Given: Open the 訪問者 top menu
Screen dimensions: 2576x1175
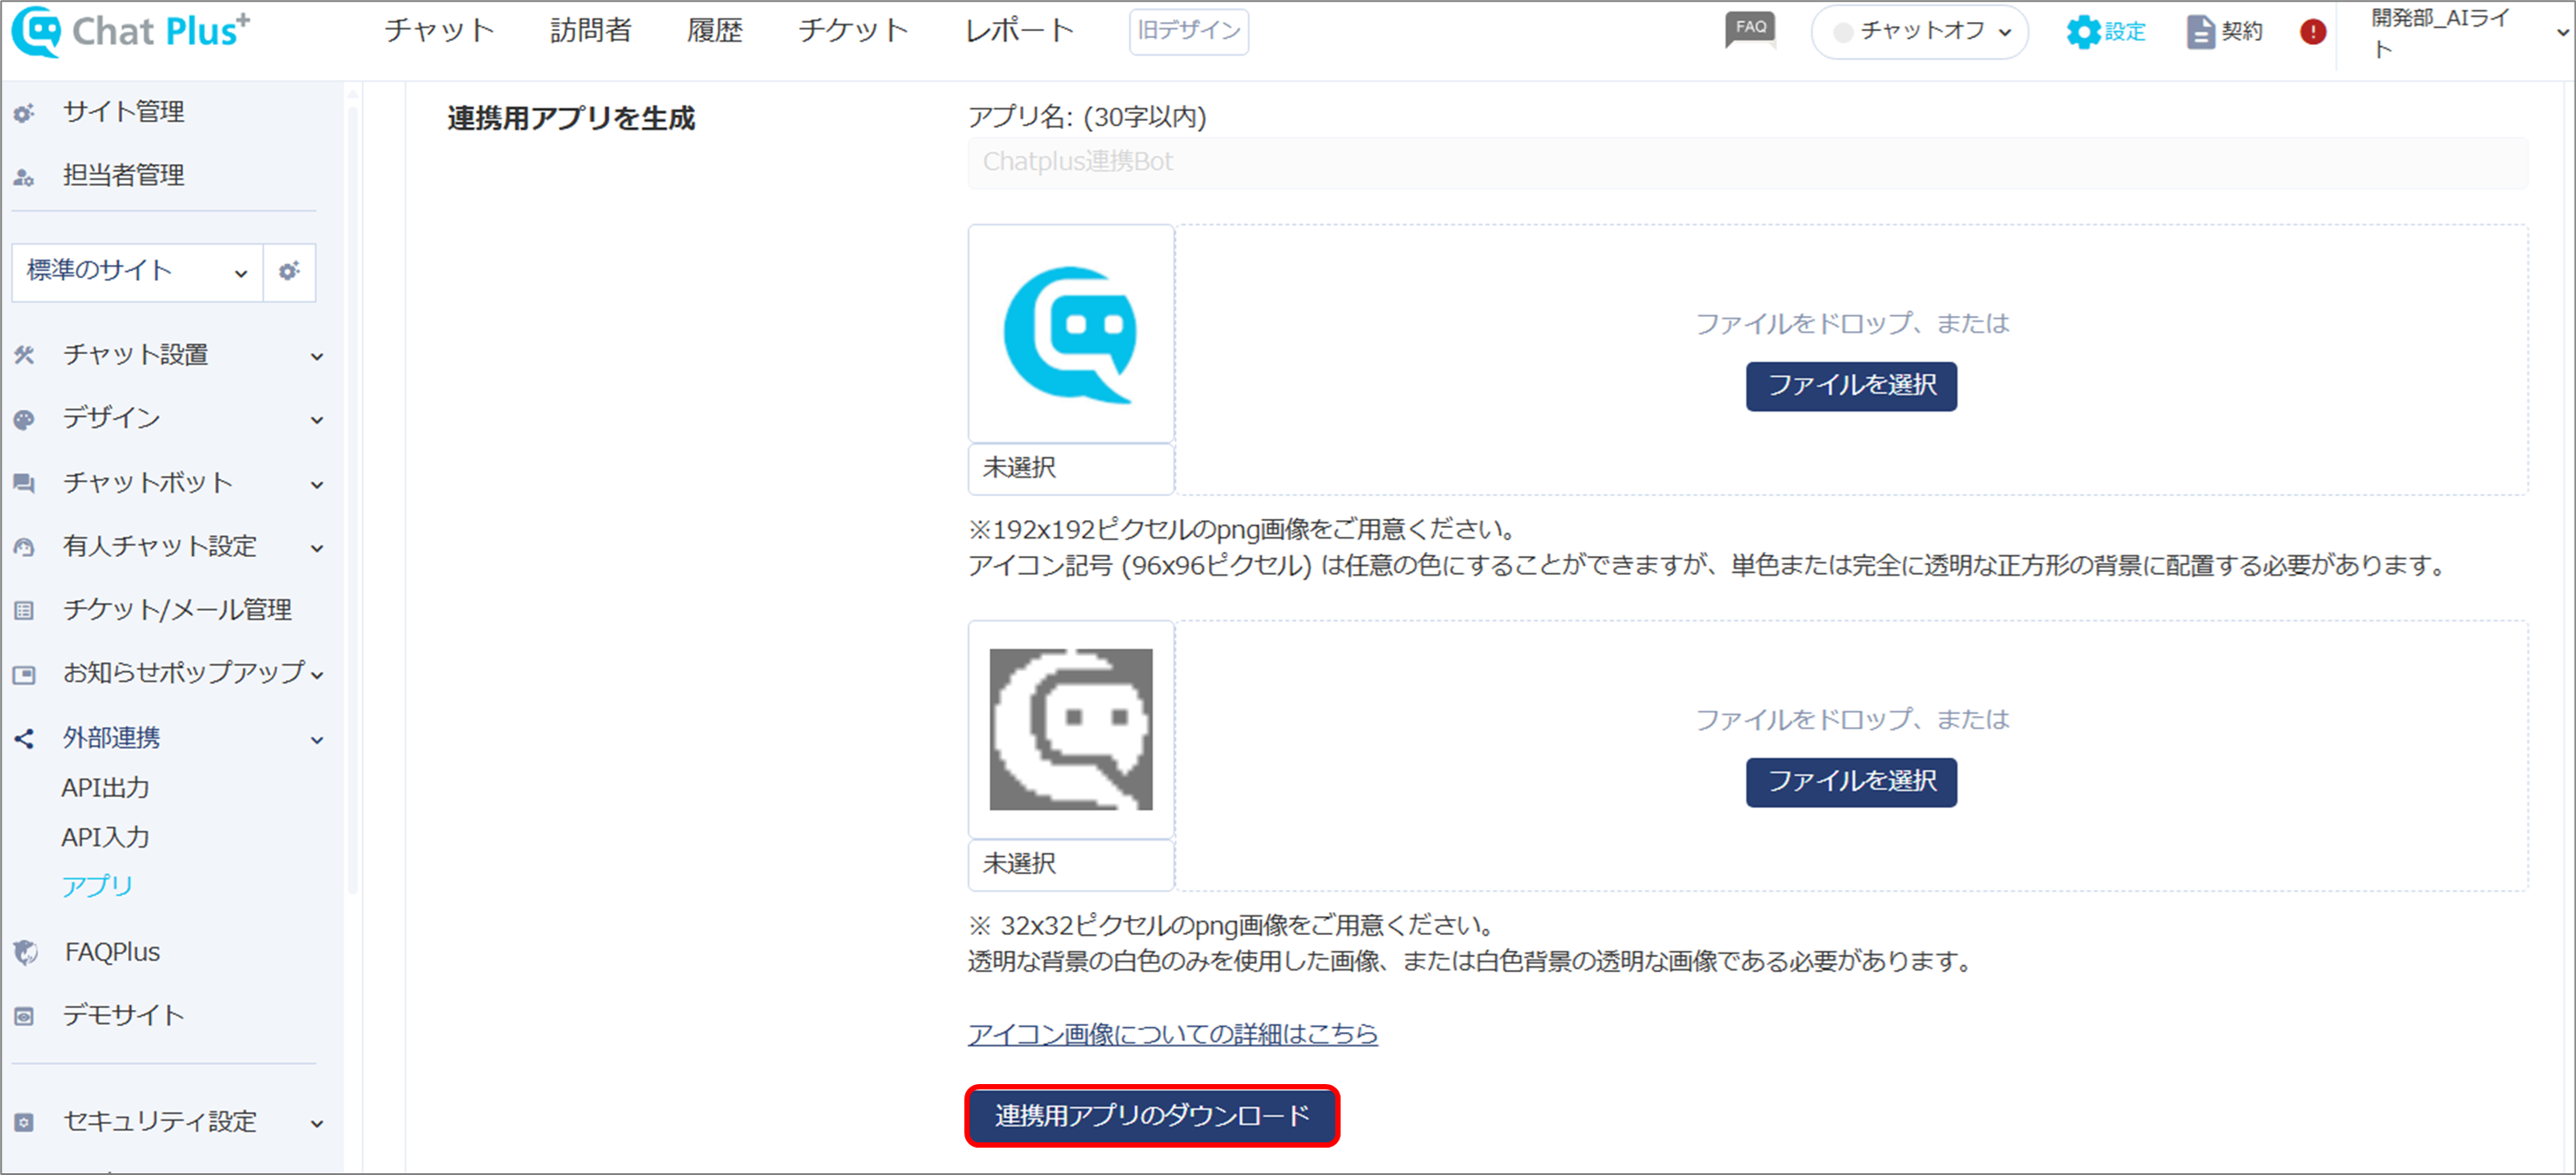Looking at the screenshot, I should pyautogui.click(x=590, y=30).
